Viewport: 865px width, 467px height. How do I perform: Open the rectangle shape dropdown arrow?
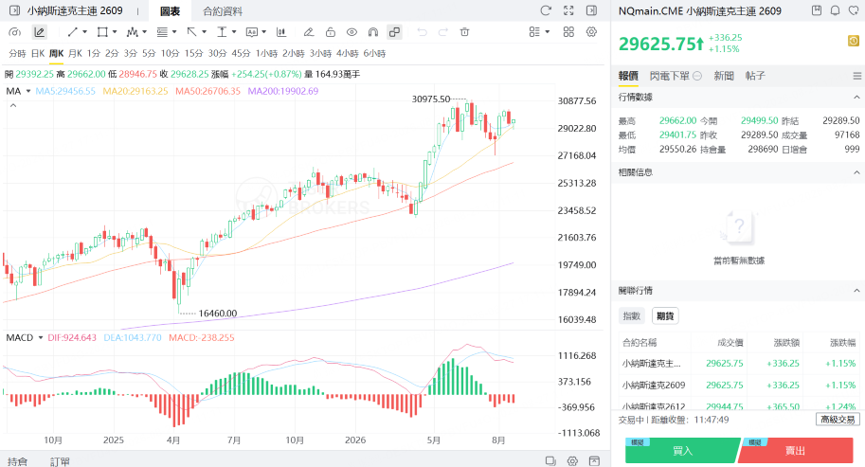115,32
